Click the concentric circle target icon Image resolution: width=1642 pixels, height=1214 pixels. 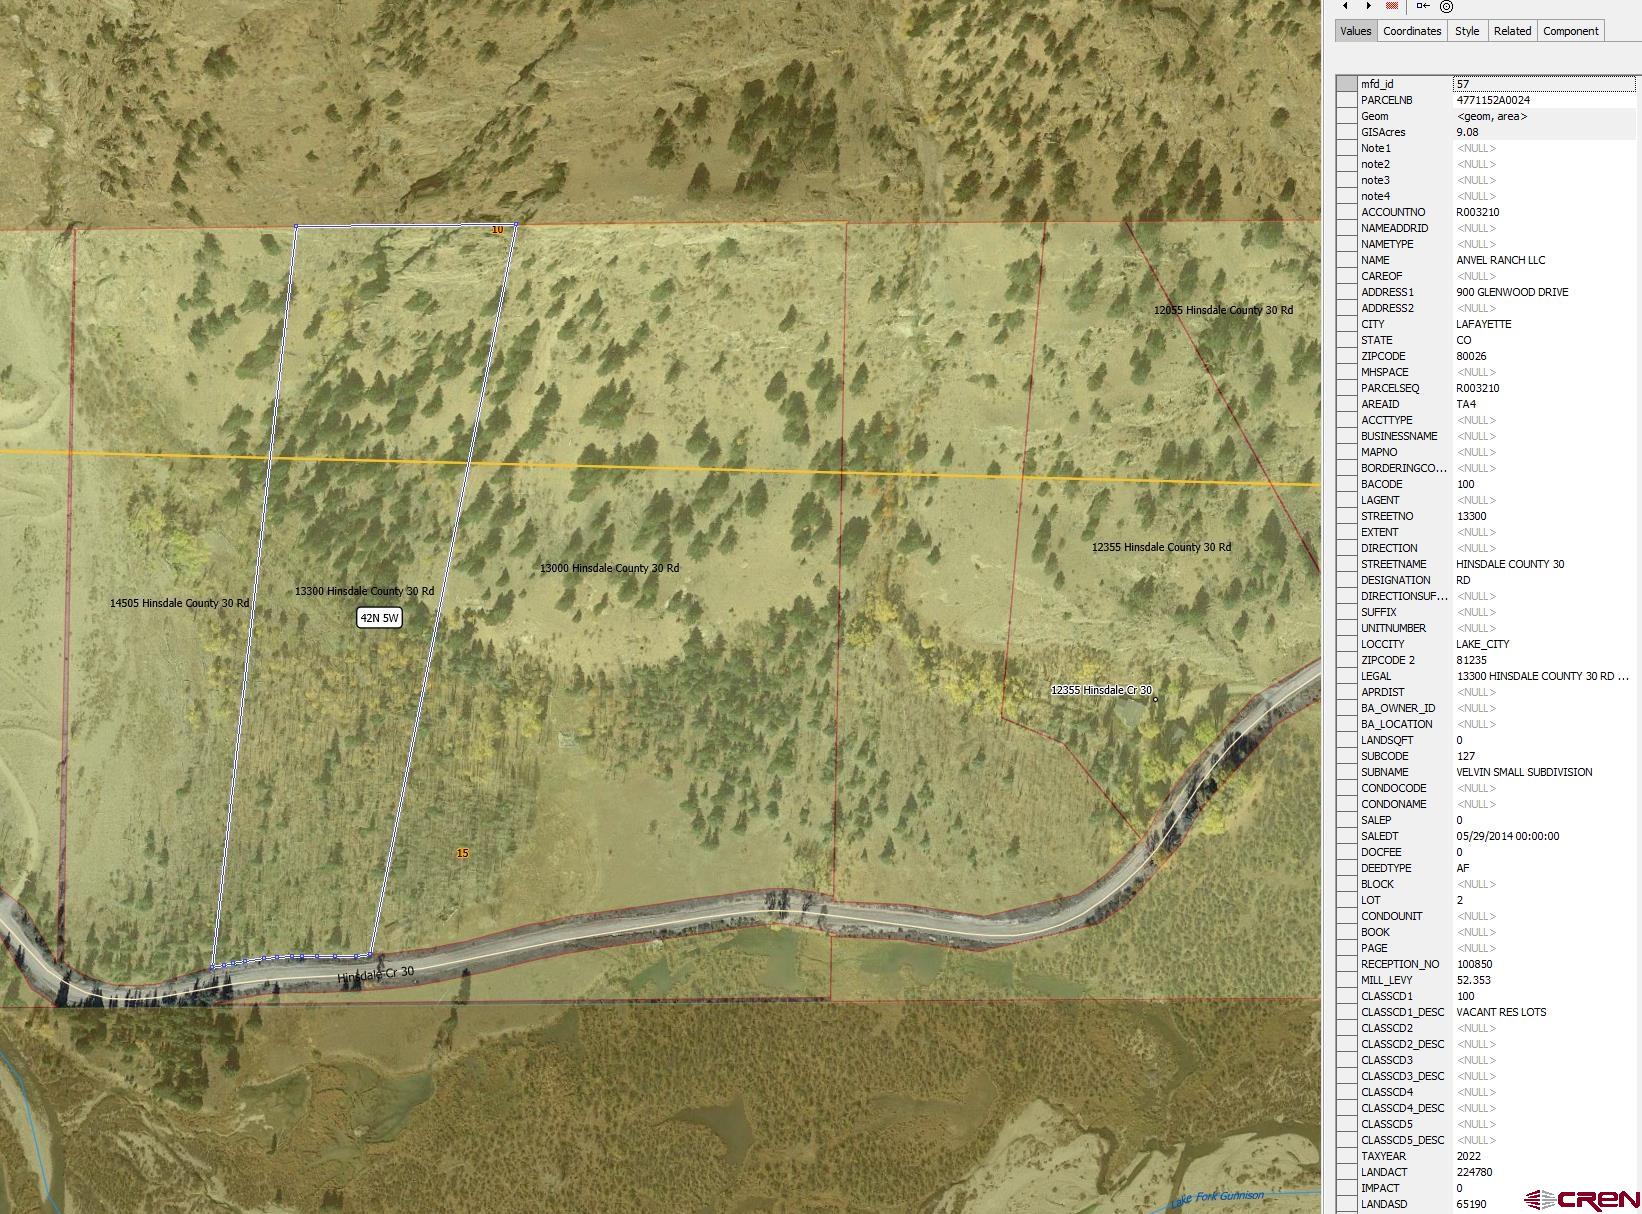click(x=1446, y=6)
